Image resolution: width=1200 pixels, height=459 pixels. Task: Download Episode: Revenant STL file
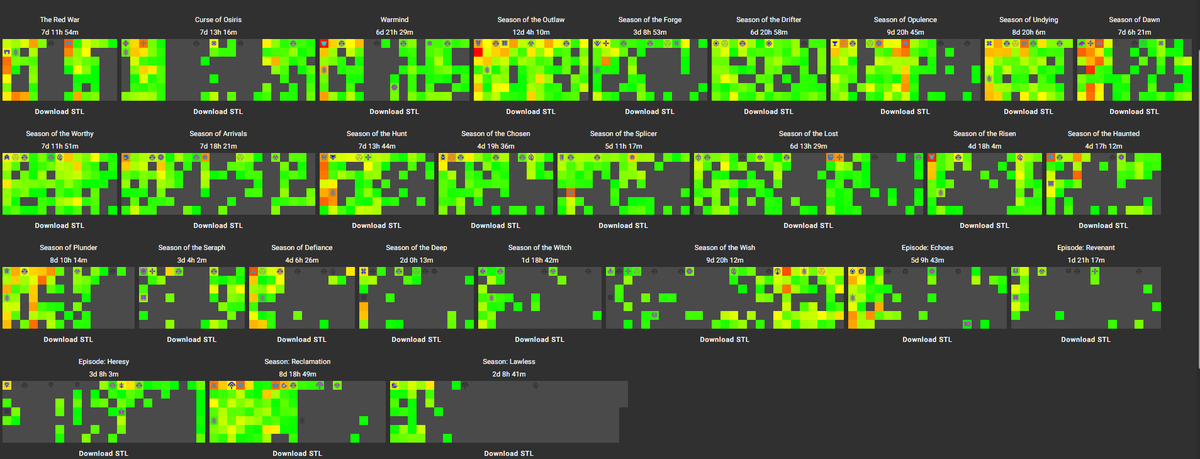click(1085, 339)
